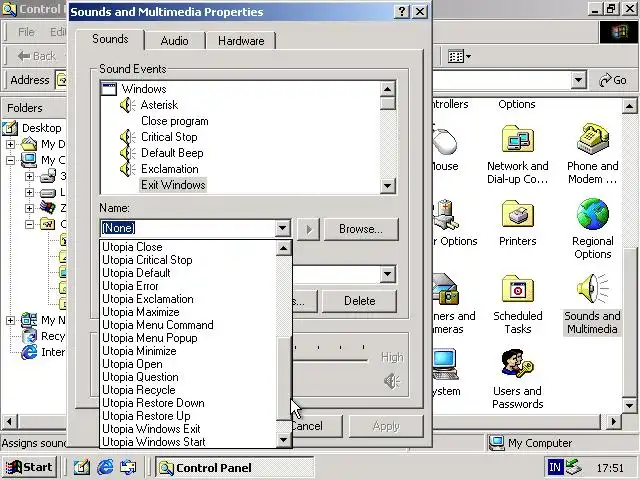Open Regional Options globe icon
Screen dimensions: 640x480
pyautogui.click(x=593, y=214)
